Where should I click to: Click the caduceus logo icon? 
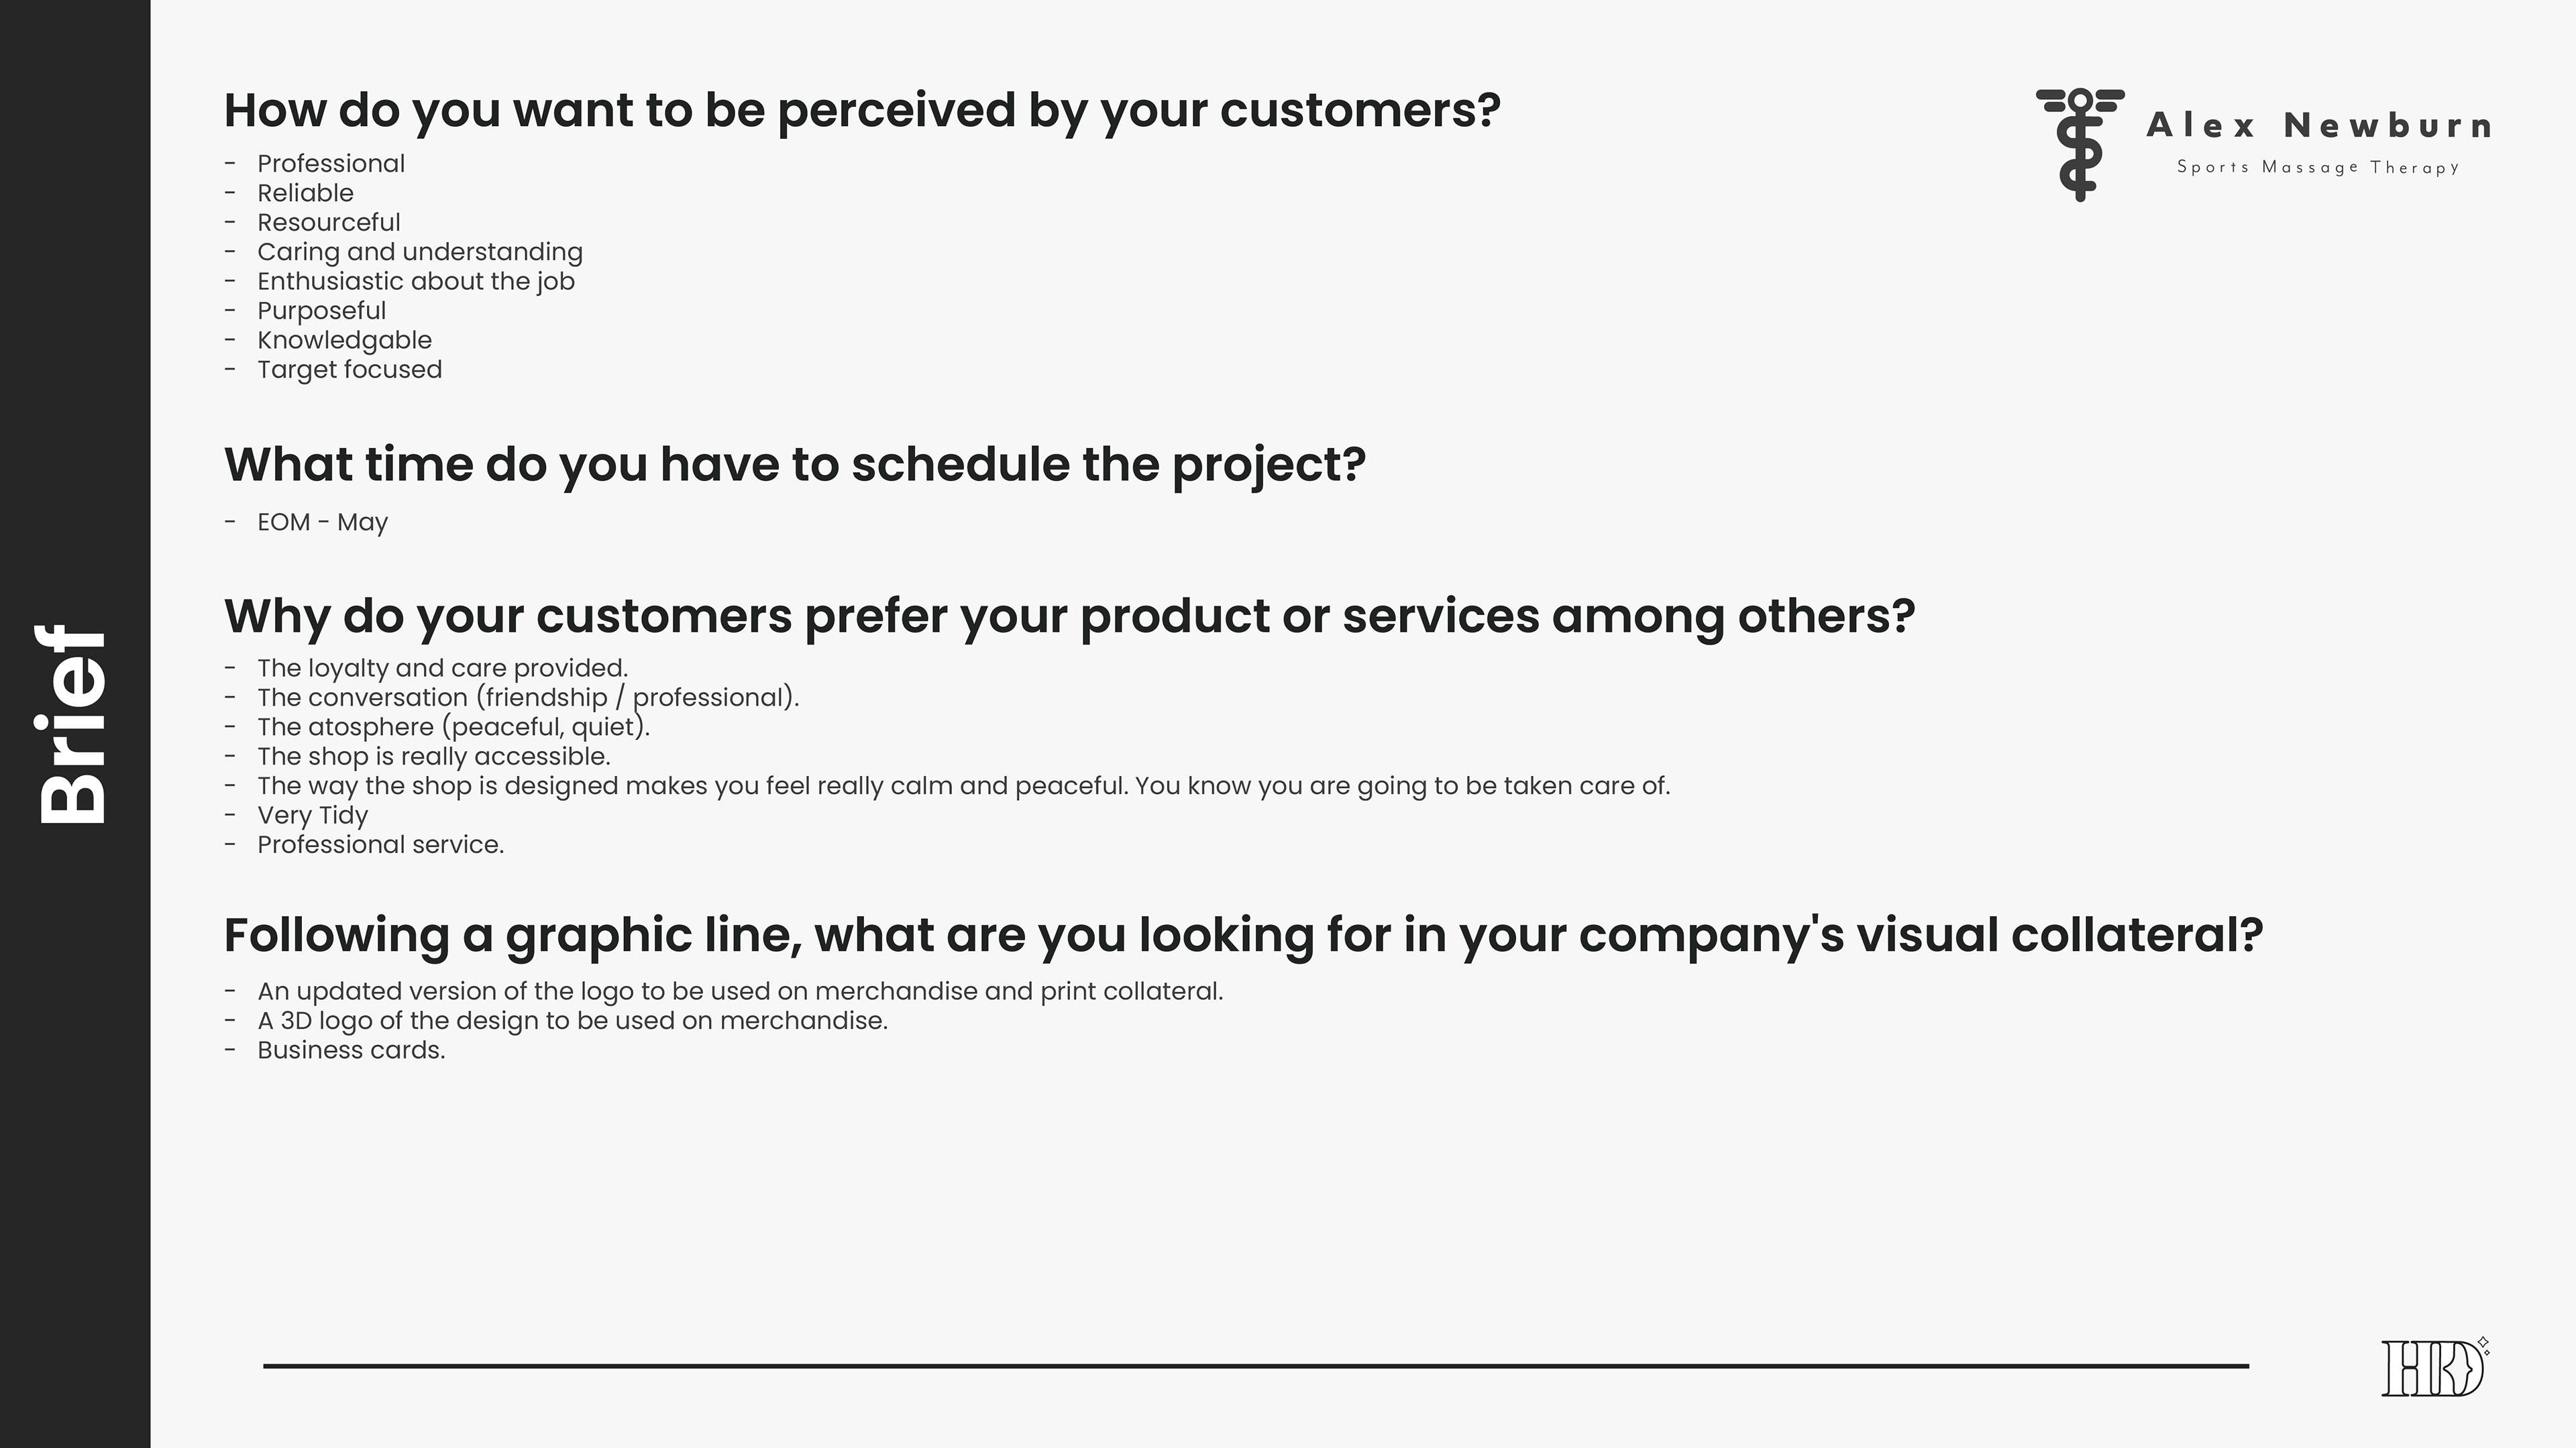point(2080,145)
